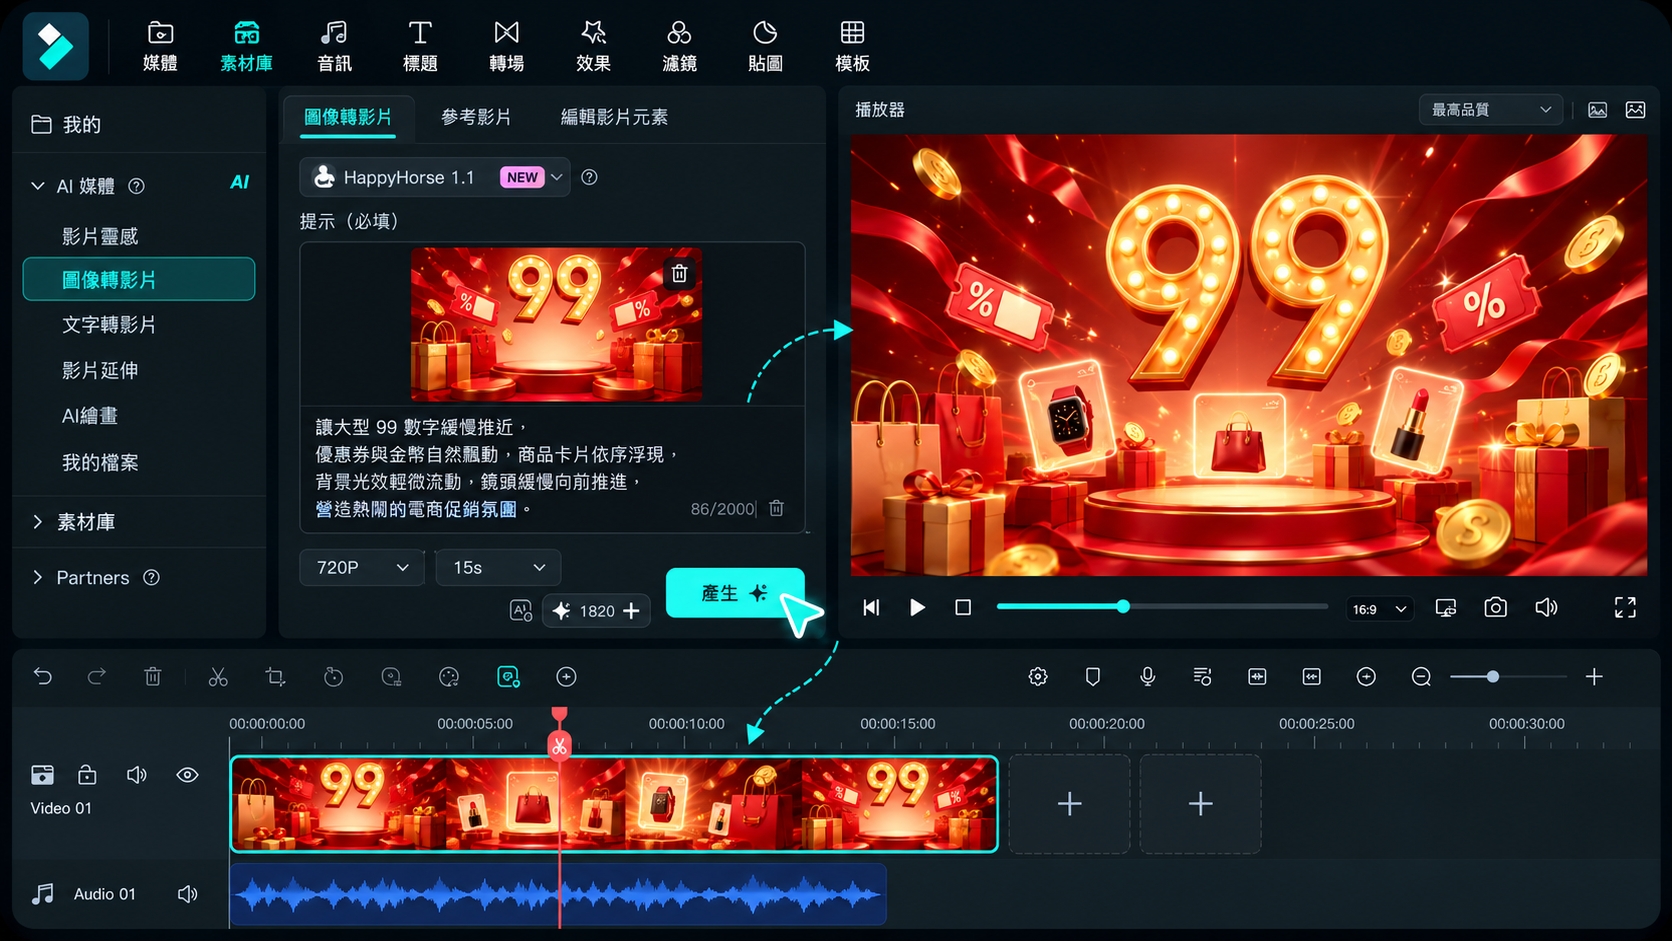Toggle Video 01 track visibility eye
Viewport: 1672px width, 941px height.
pyautogui.click(x=187, y=775)
